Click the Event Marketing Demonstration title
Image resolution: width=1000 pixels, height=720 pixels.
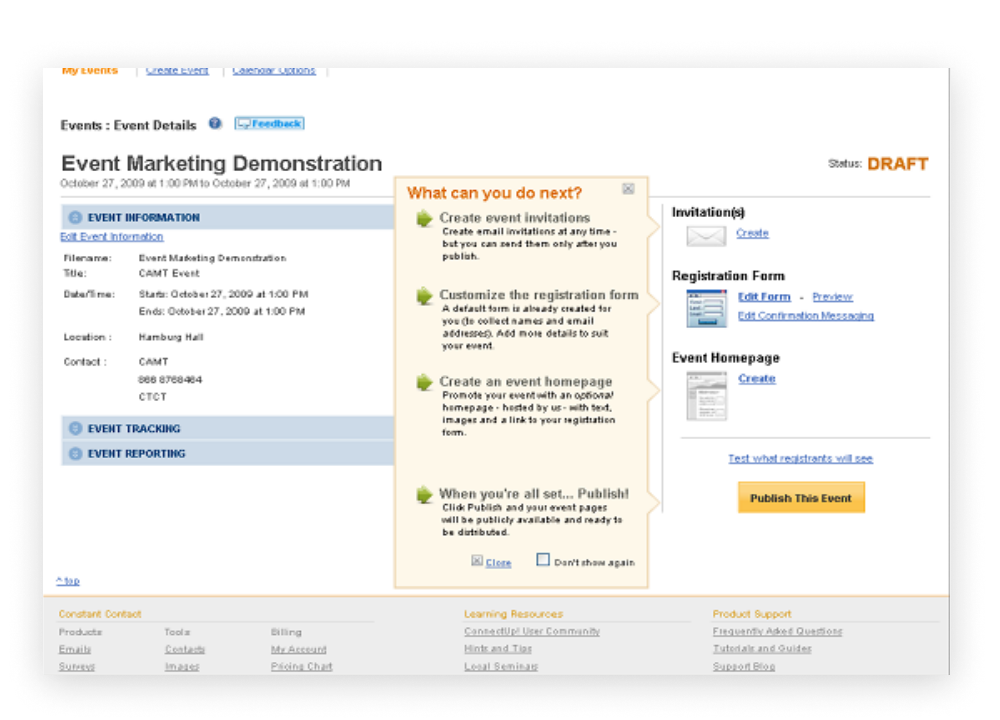(221, 163)
